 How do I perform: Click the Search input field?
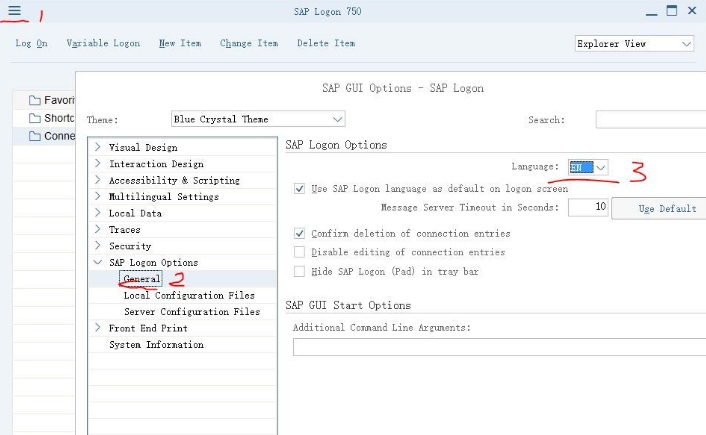(651, 120)
